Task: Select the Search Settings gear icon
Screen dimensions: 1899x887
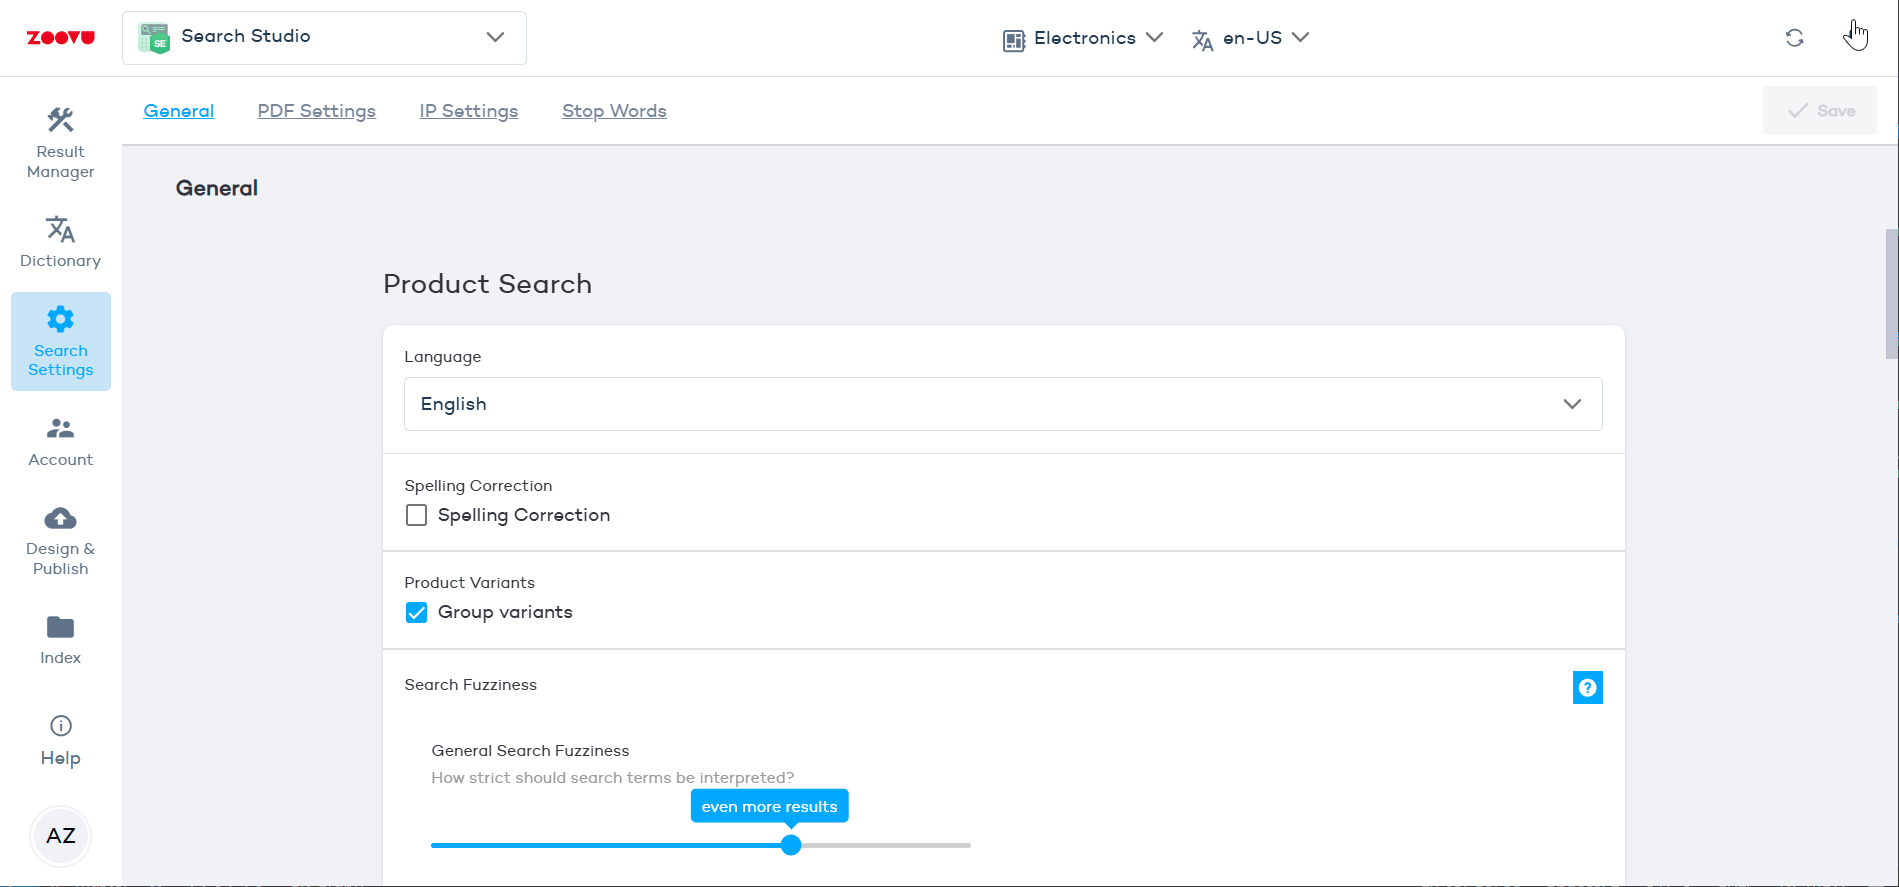Action: tap(60, 320)
